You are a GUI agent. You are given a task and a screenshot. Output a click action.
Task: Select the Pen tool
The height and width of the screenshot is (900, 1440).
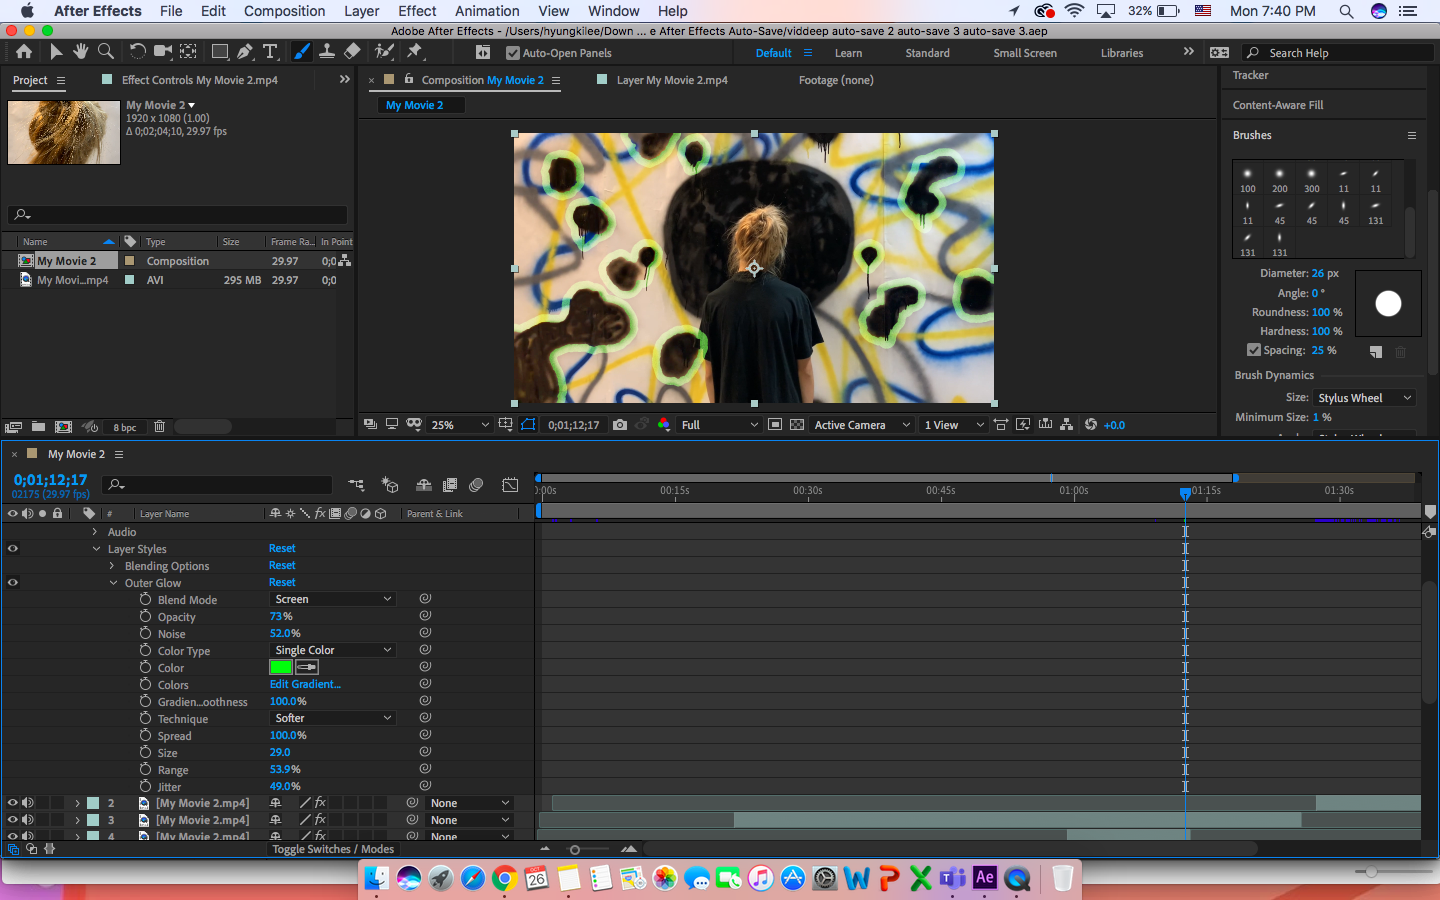point(245,51)
